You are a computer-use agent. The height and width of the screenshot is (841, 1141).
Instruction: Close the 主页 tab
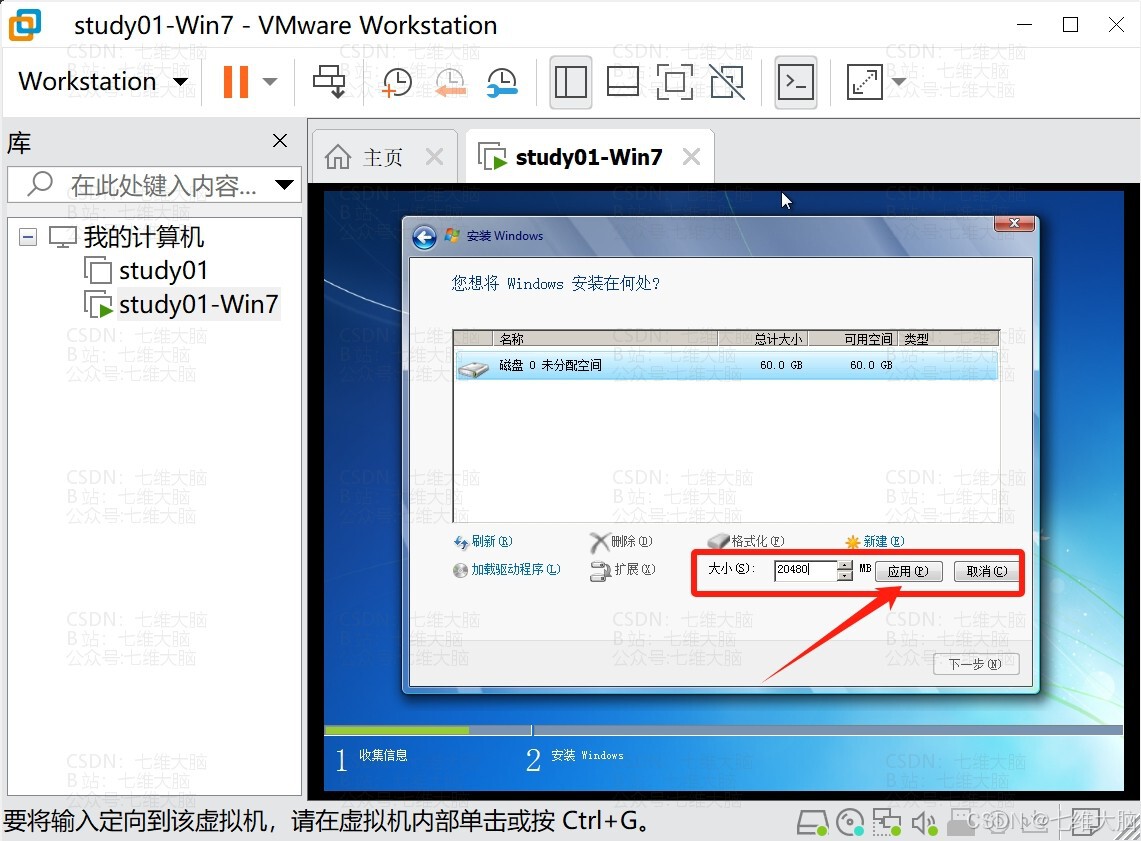[434, 156]
